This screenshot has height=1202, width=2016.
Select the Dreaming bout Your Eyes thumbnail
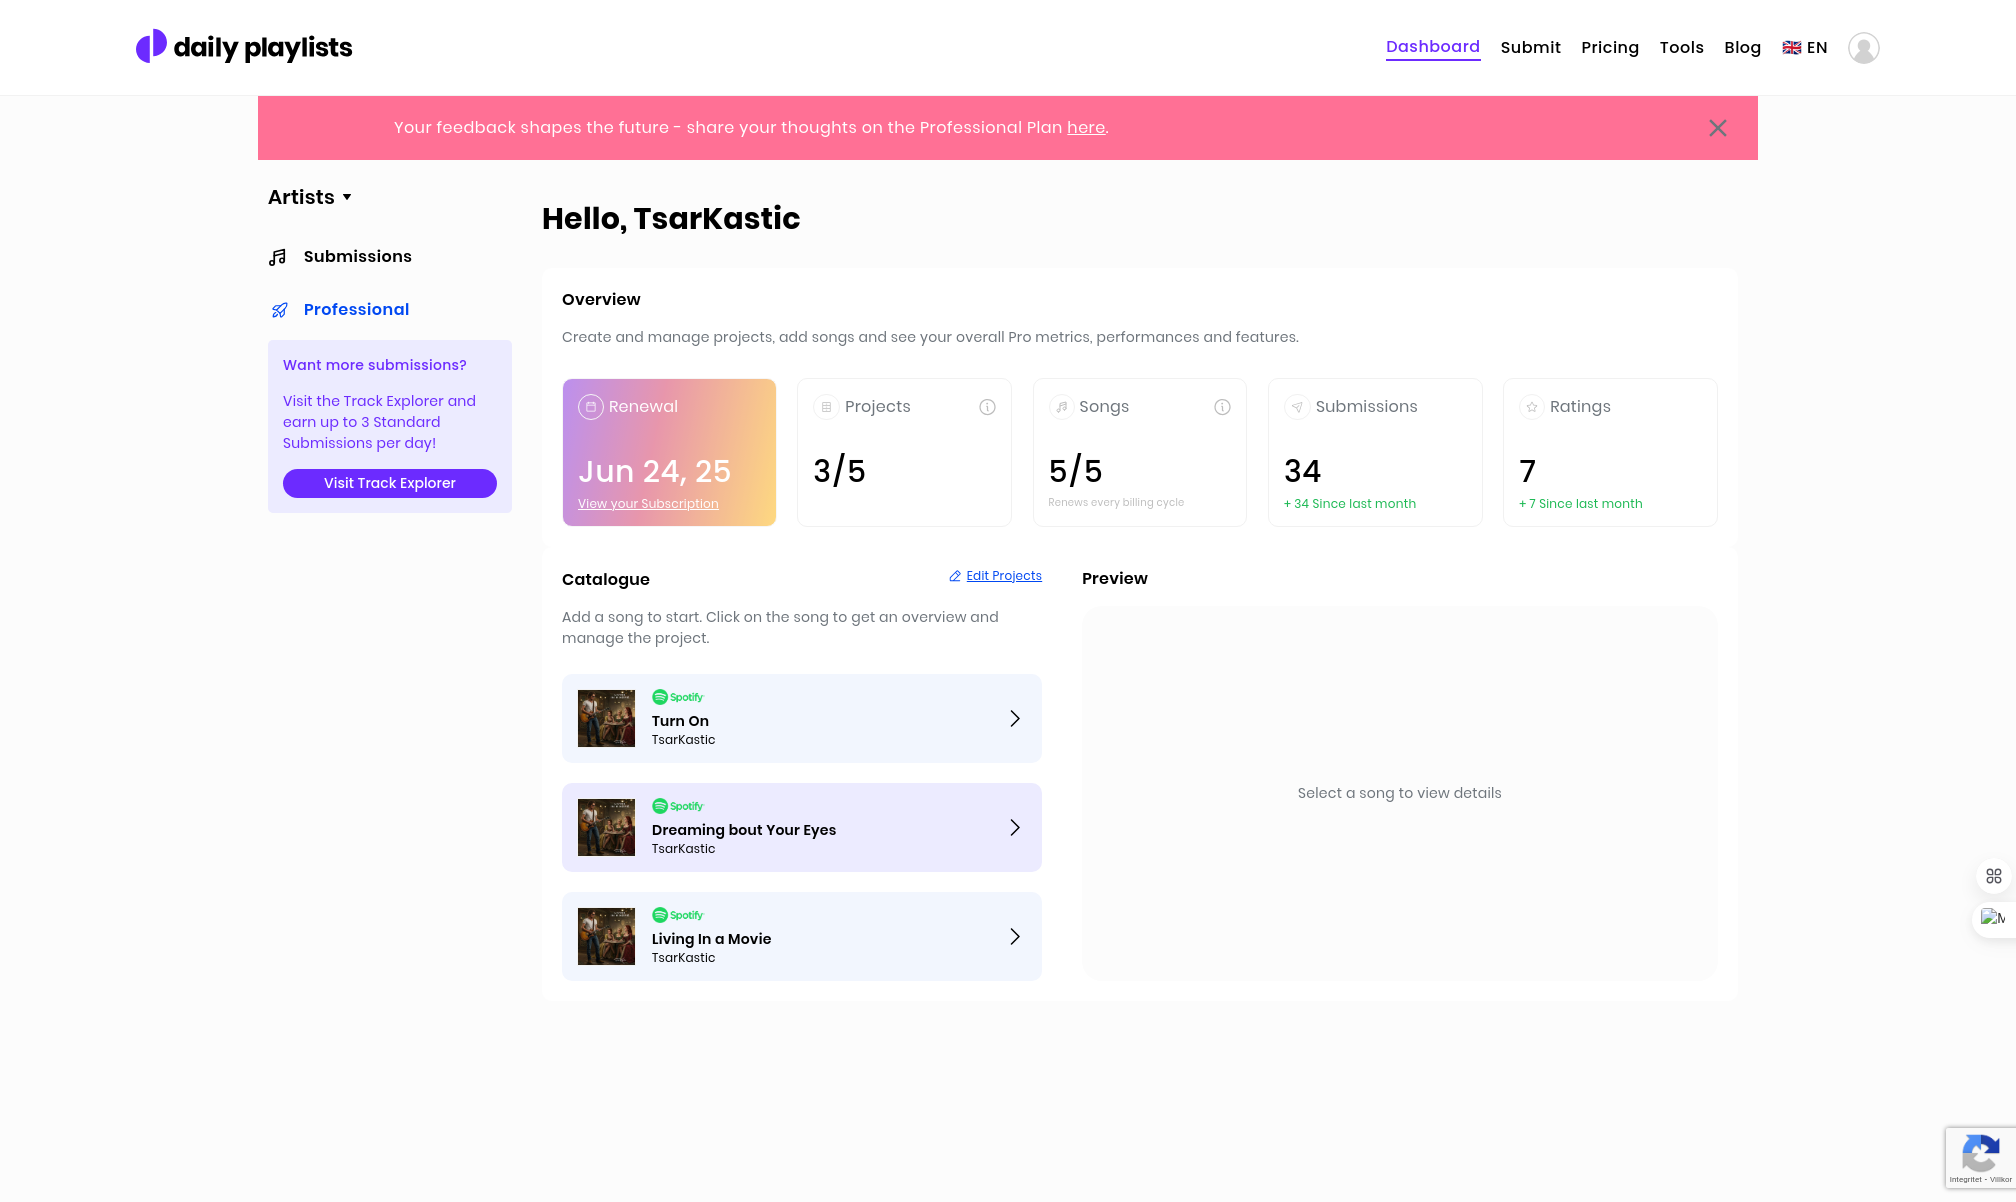point(606,828)
